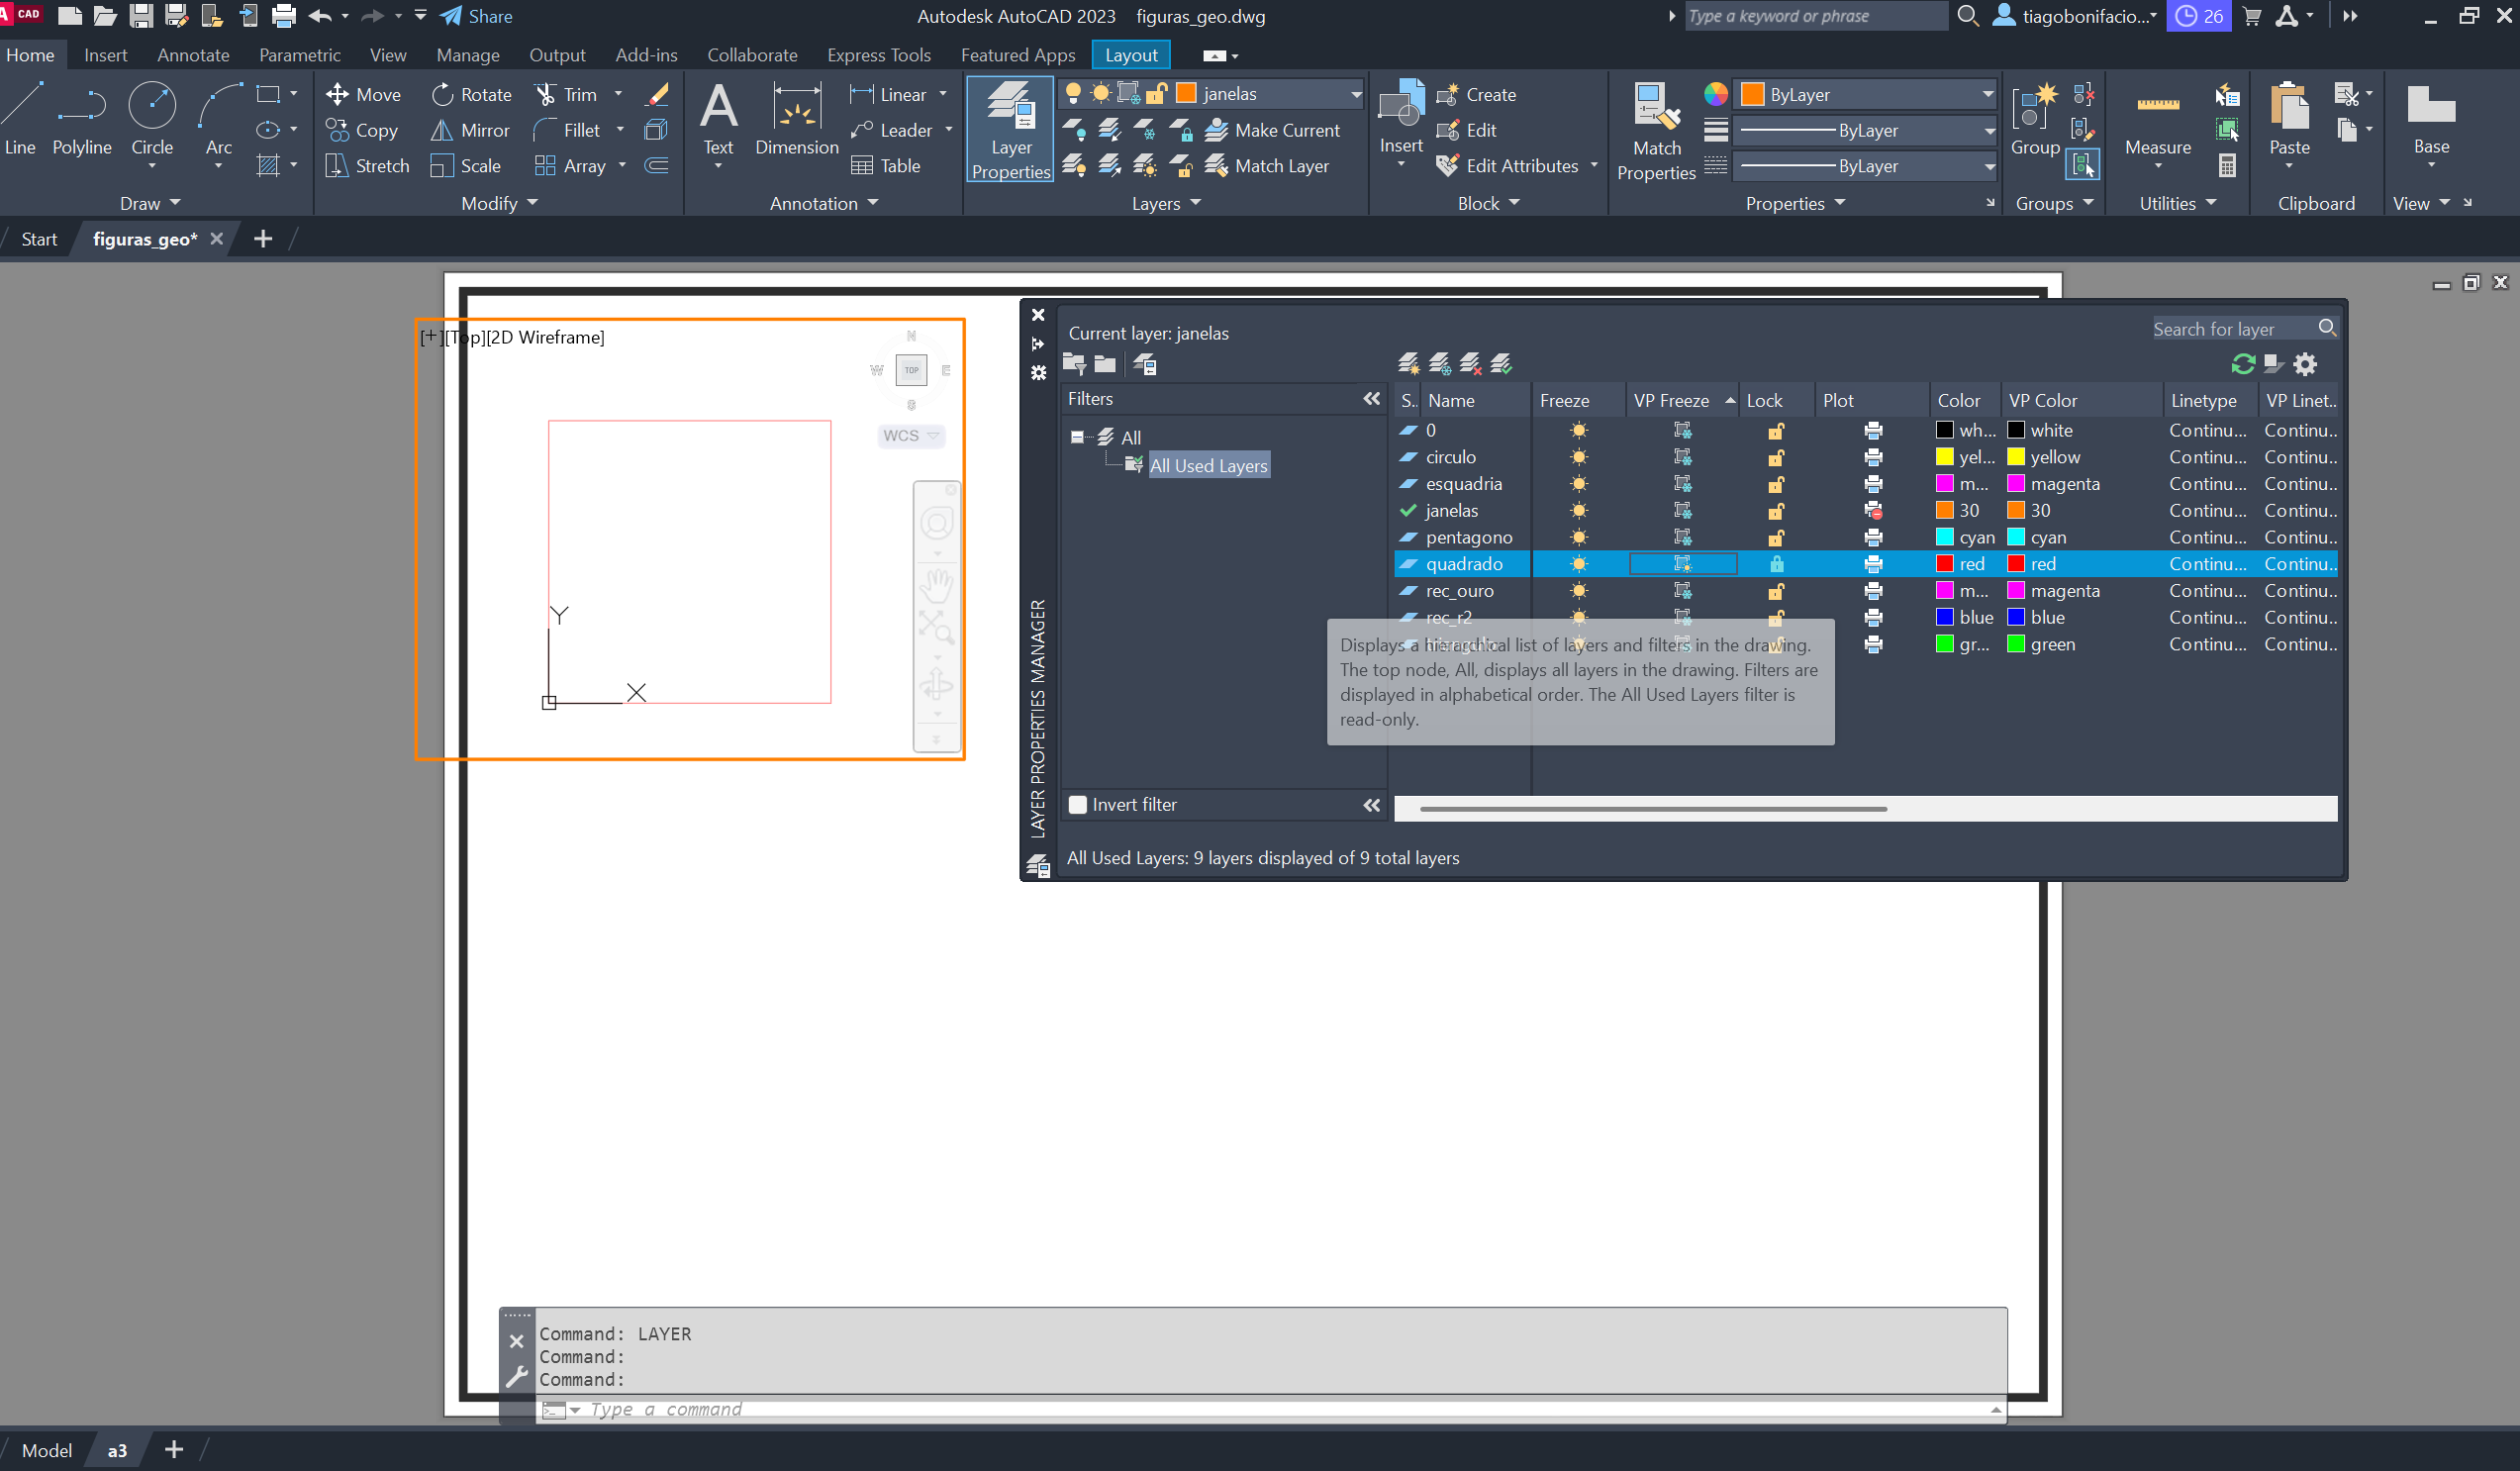Screen dimensions: 2520x1471
Task: Collapse the All filter tree node
Action: click(x=1077, y=437)
